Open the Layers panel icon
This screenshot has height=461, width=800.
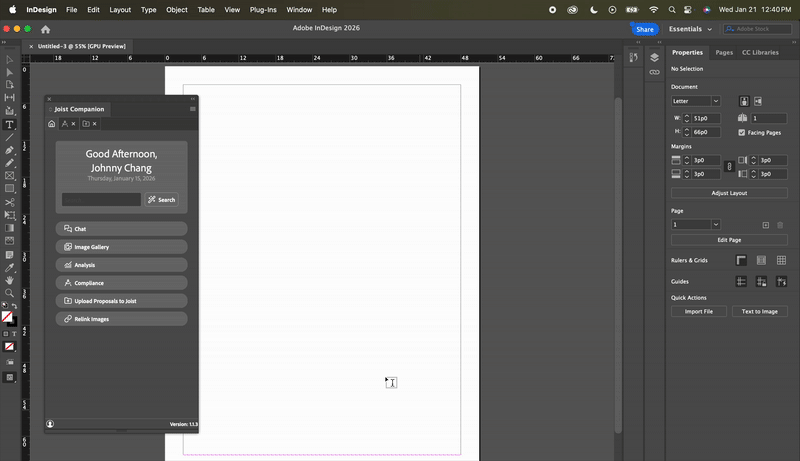pyautogui.click(x=654, y=58)
